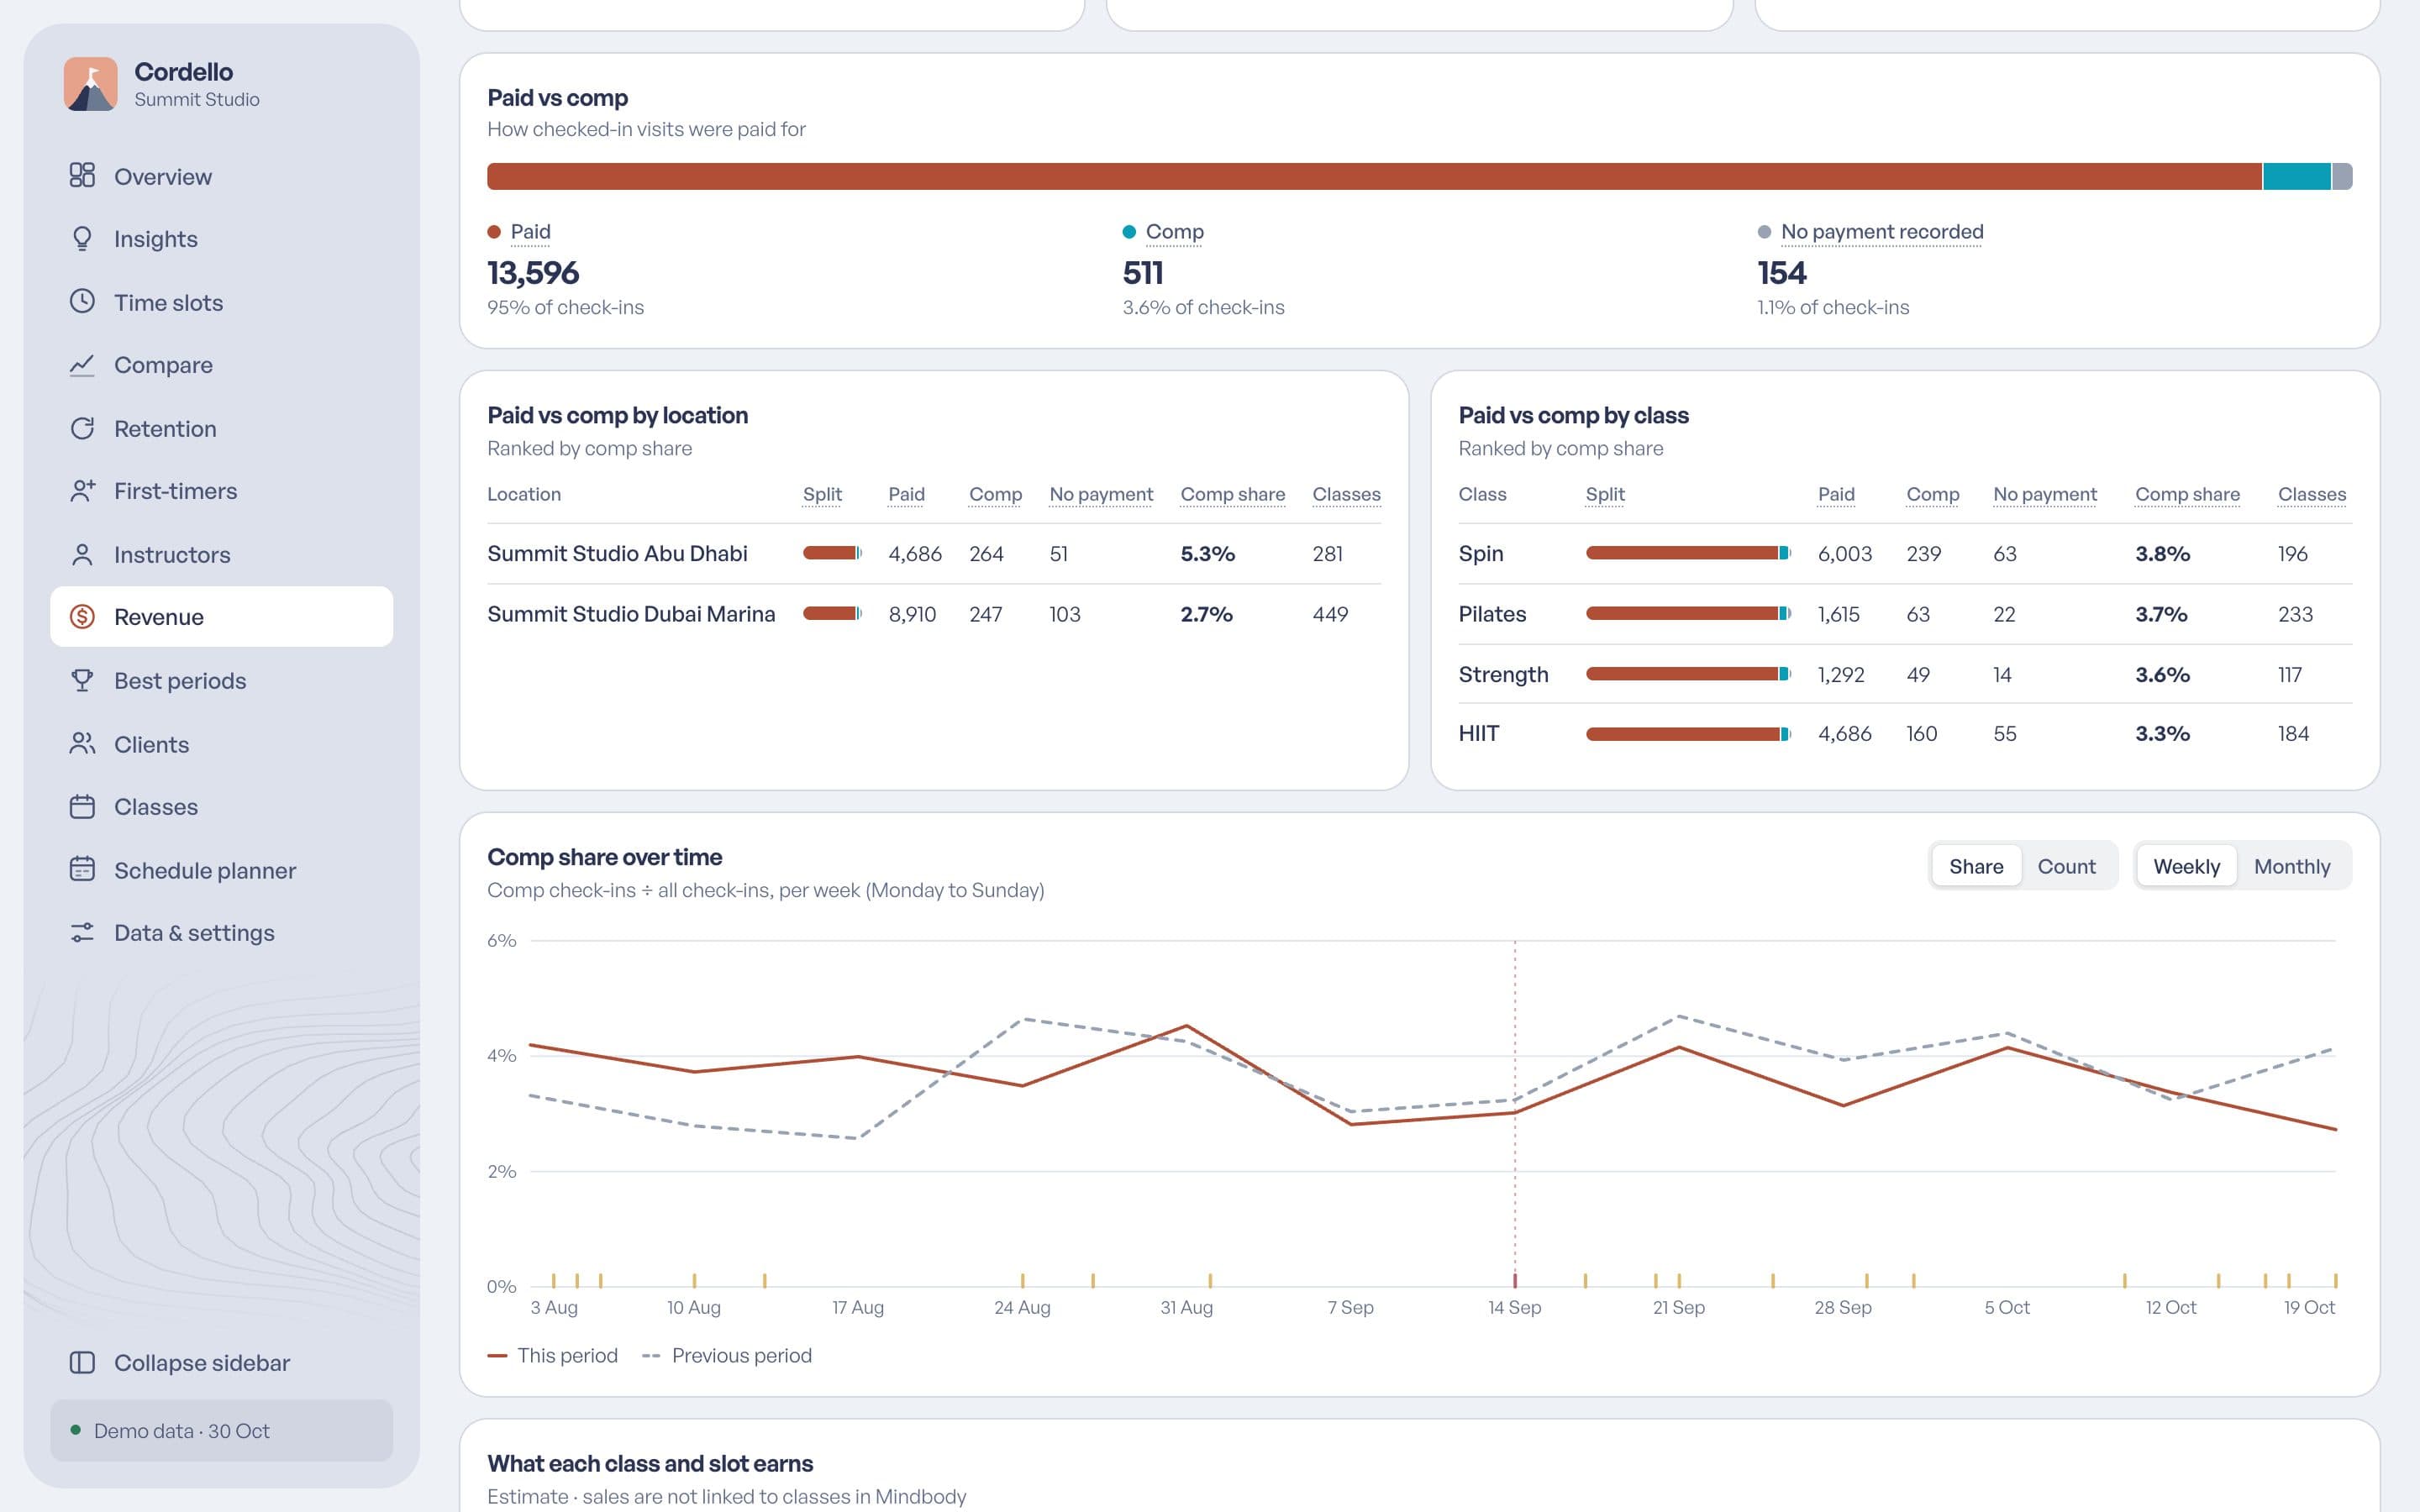Click the Paid legend label
Screen dimensions: 2420x1512
530,231
